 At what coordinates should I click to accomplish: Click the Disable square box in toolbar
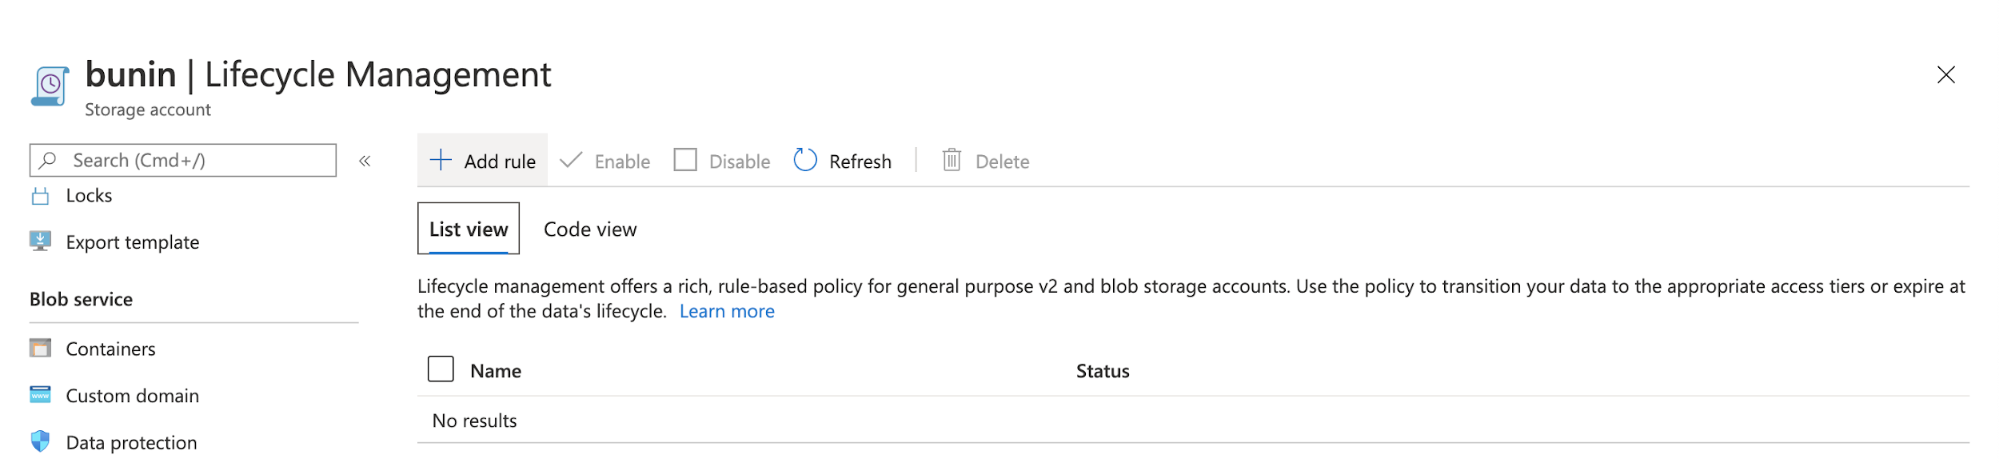[685, 160]
